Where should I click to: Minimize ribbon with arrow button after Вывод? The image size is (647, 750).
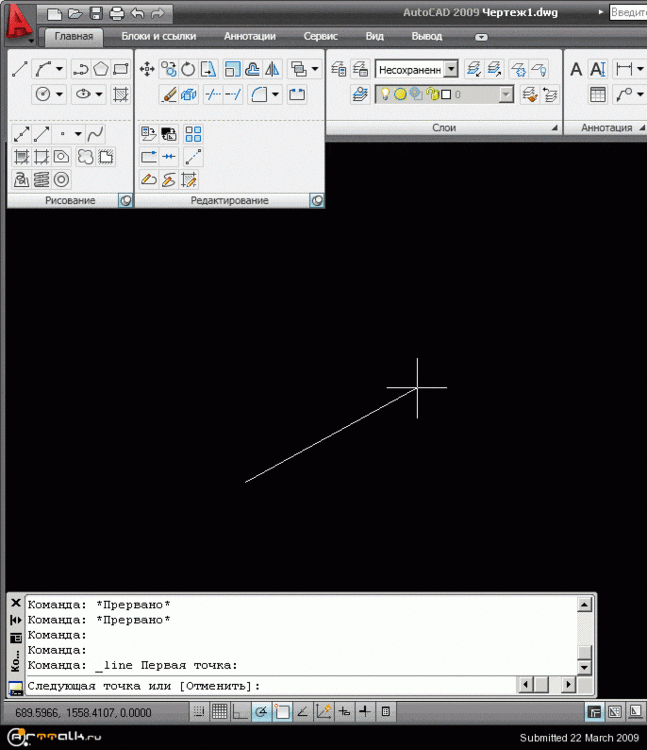click(x=481, y=37)
